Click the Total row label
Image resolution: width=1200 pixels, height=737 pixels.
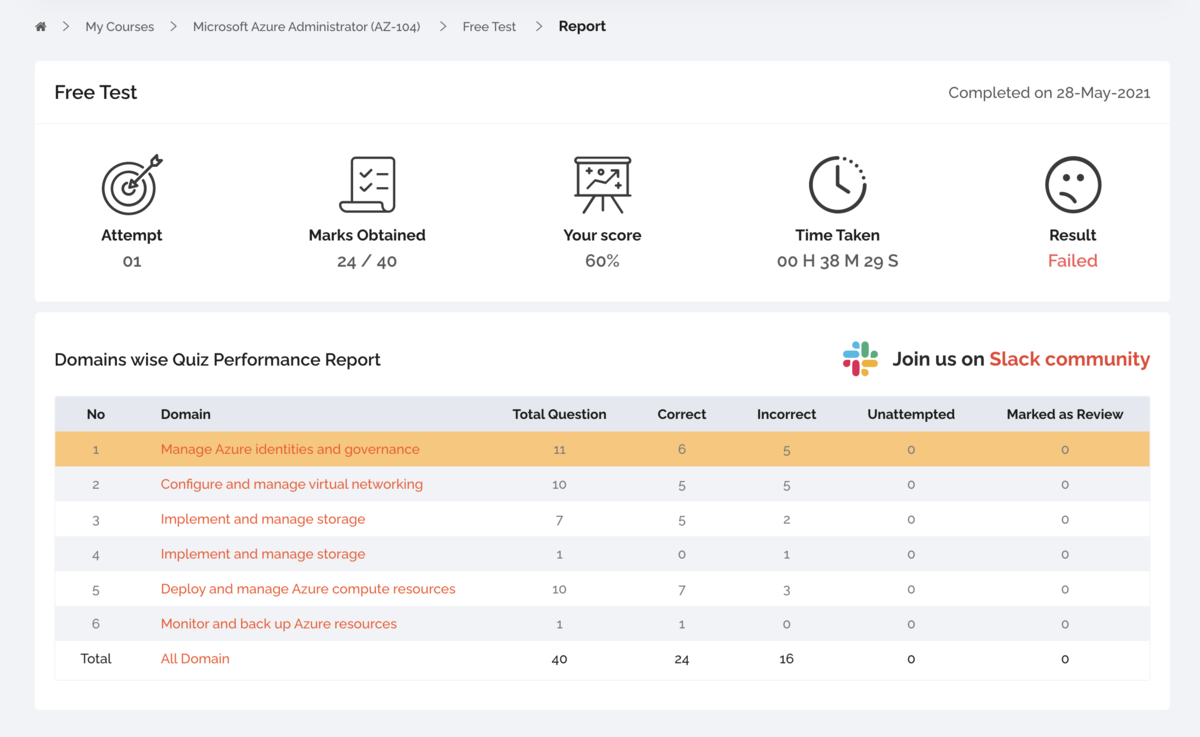pyautogui.click(x=96, y=659)
